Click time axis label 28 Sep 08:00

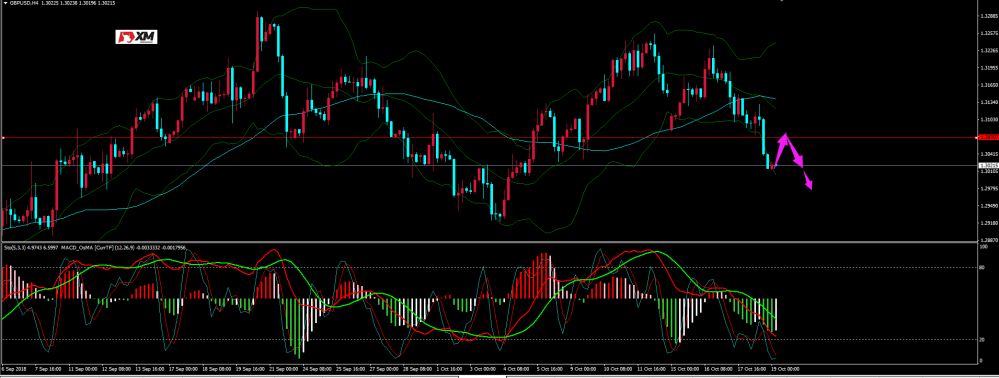coord(417,368)
